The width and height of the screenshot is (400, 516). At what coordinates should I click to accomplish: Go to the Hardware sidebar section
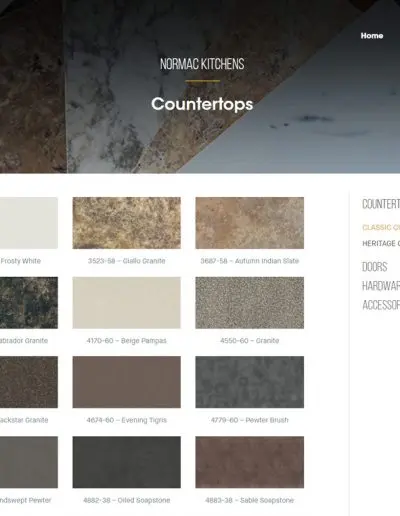381,286
